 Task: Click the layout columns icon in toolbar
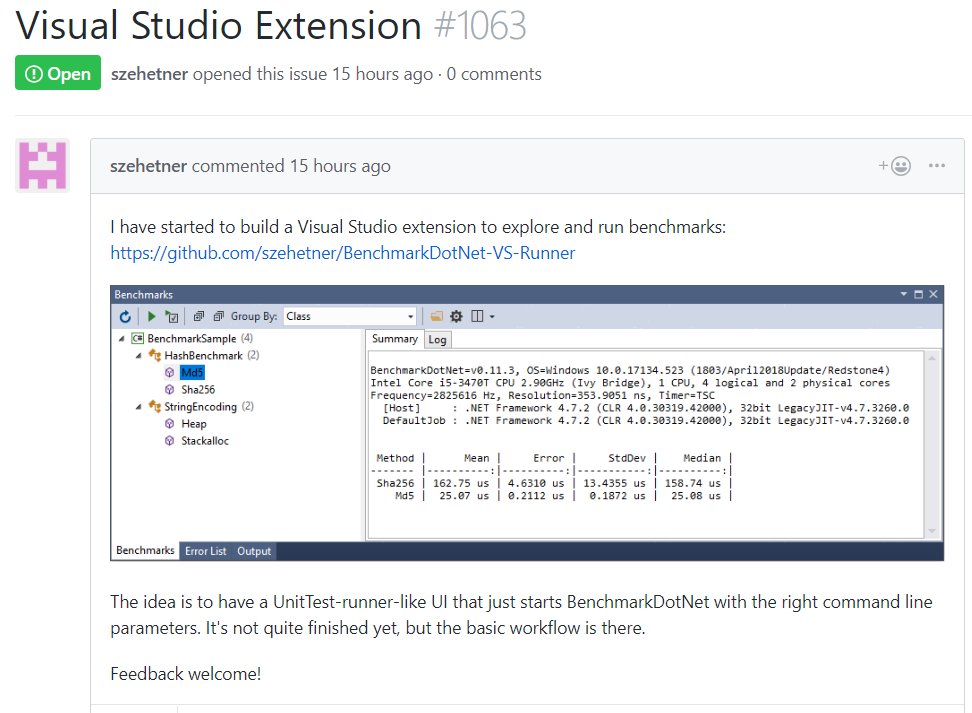[477, 316]
